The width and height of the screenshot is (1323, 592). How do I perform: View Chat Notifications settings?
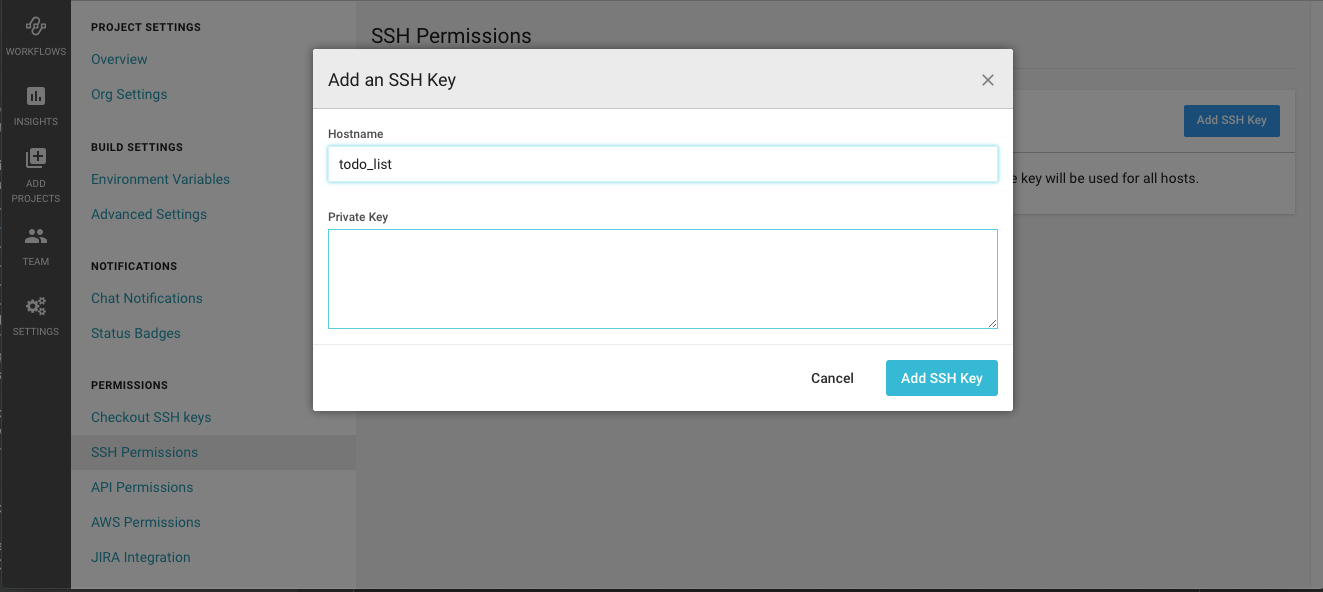point(146,297)
